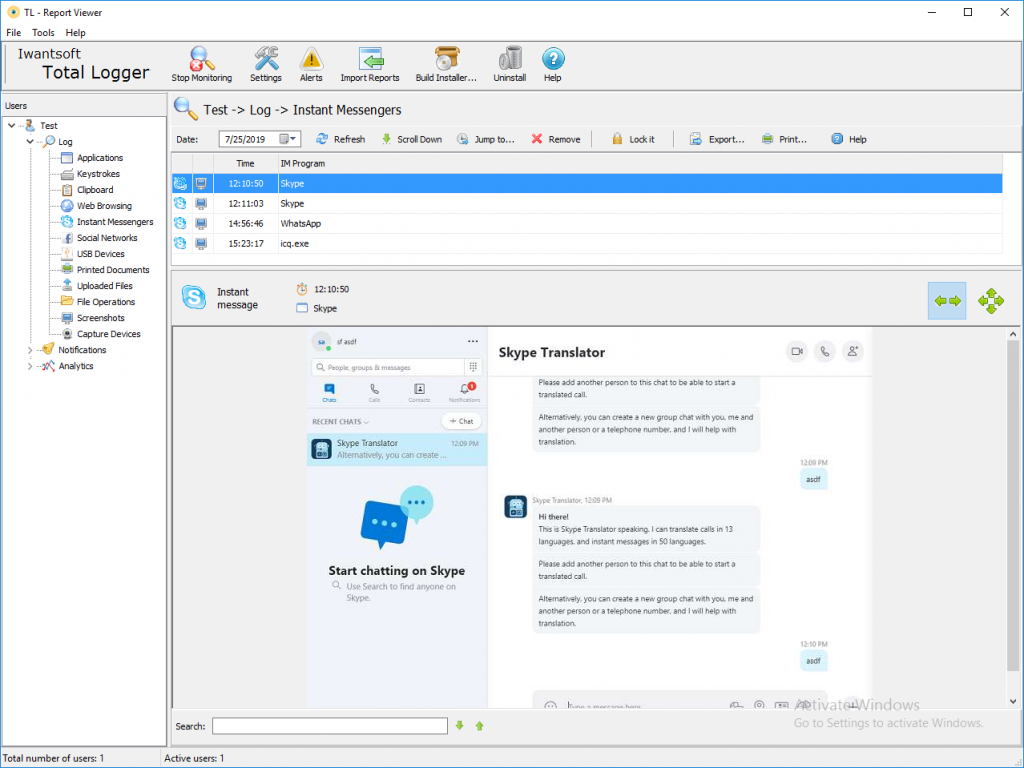
Task: Open the date picker dropdown
Action: point(289,139)
